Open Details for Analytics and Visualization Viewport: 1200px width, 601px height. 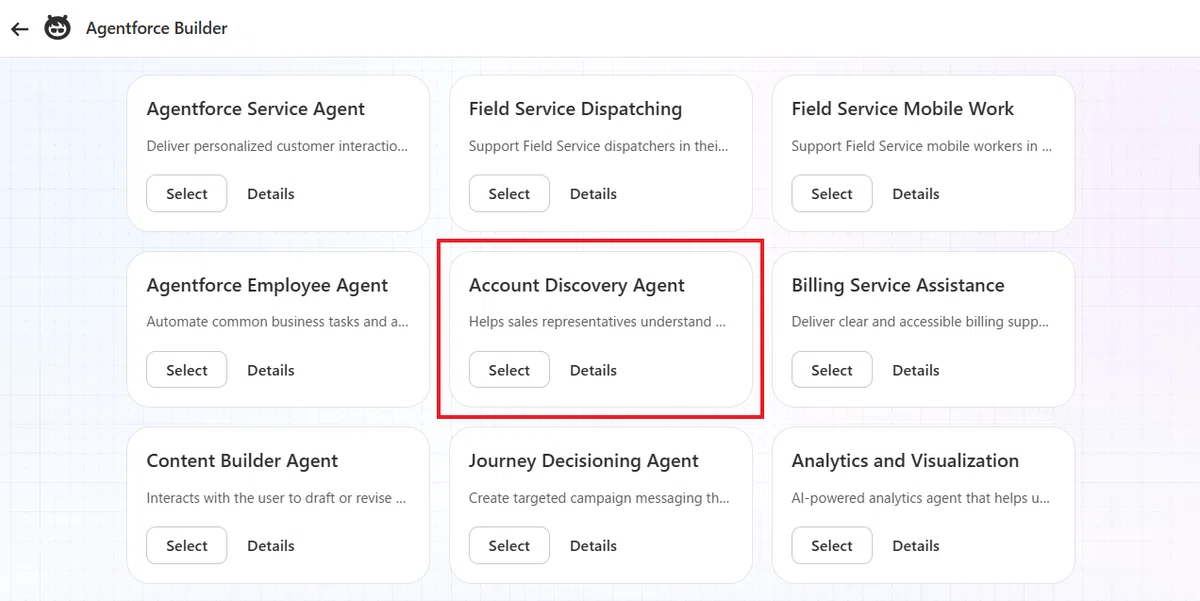(916, 546)
